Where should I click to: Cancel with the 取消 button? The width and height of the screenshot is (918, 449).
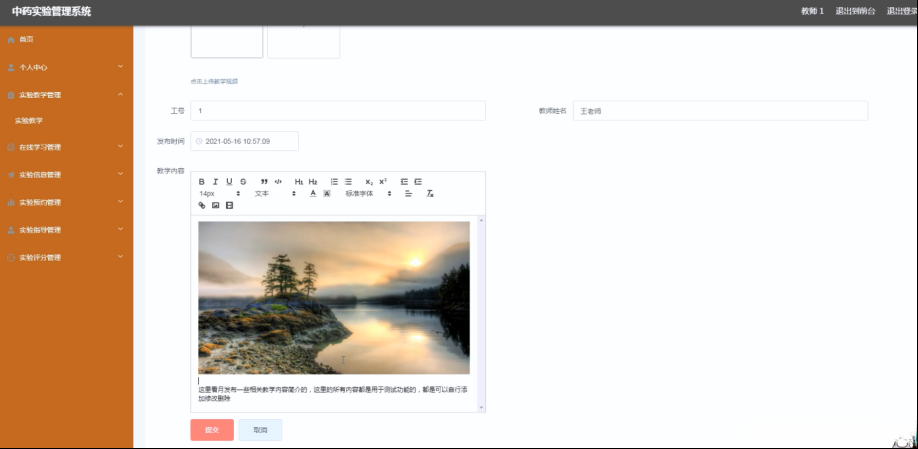[260, 430]
